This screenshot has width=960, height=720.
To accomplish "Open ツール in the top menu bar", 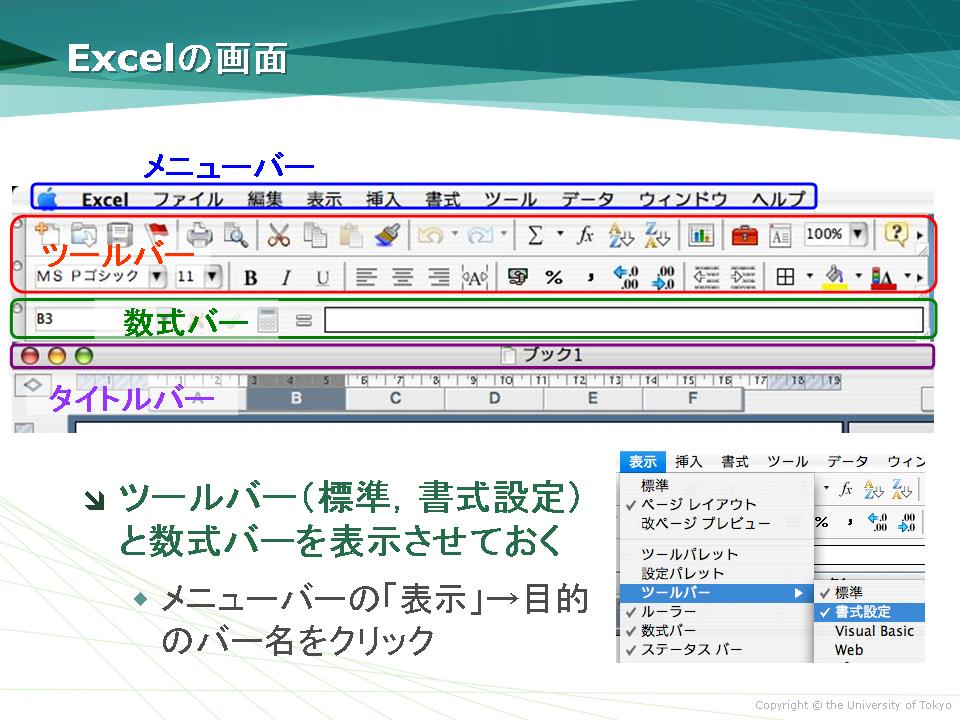I will (x=511, y=199).
